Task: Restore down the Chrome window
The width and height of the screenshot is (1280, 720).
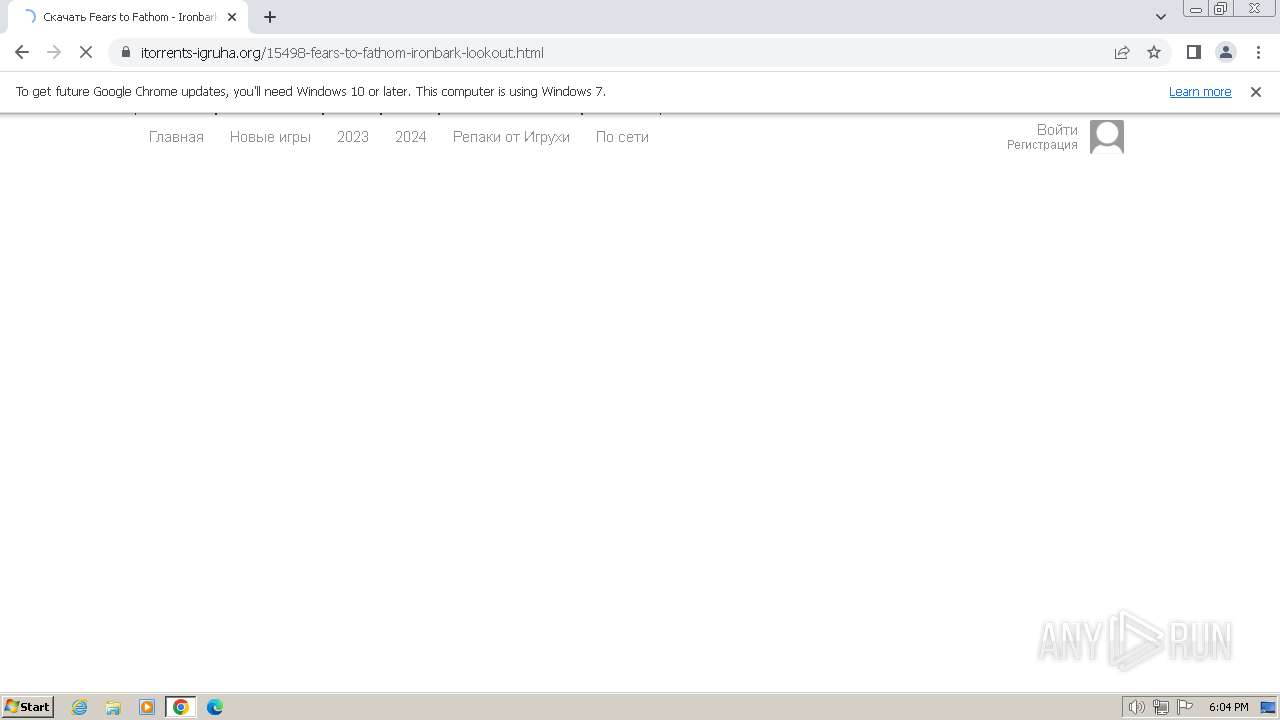Action: (1221, 9)
